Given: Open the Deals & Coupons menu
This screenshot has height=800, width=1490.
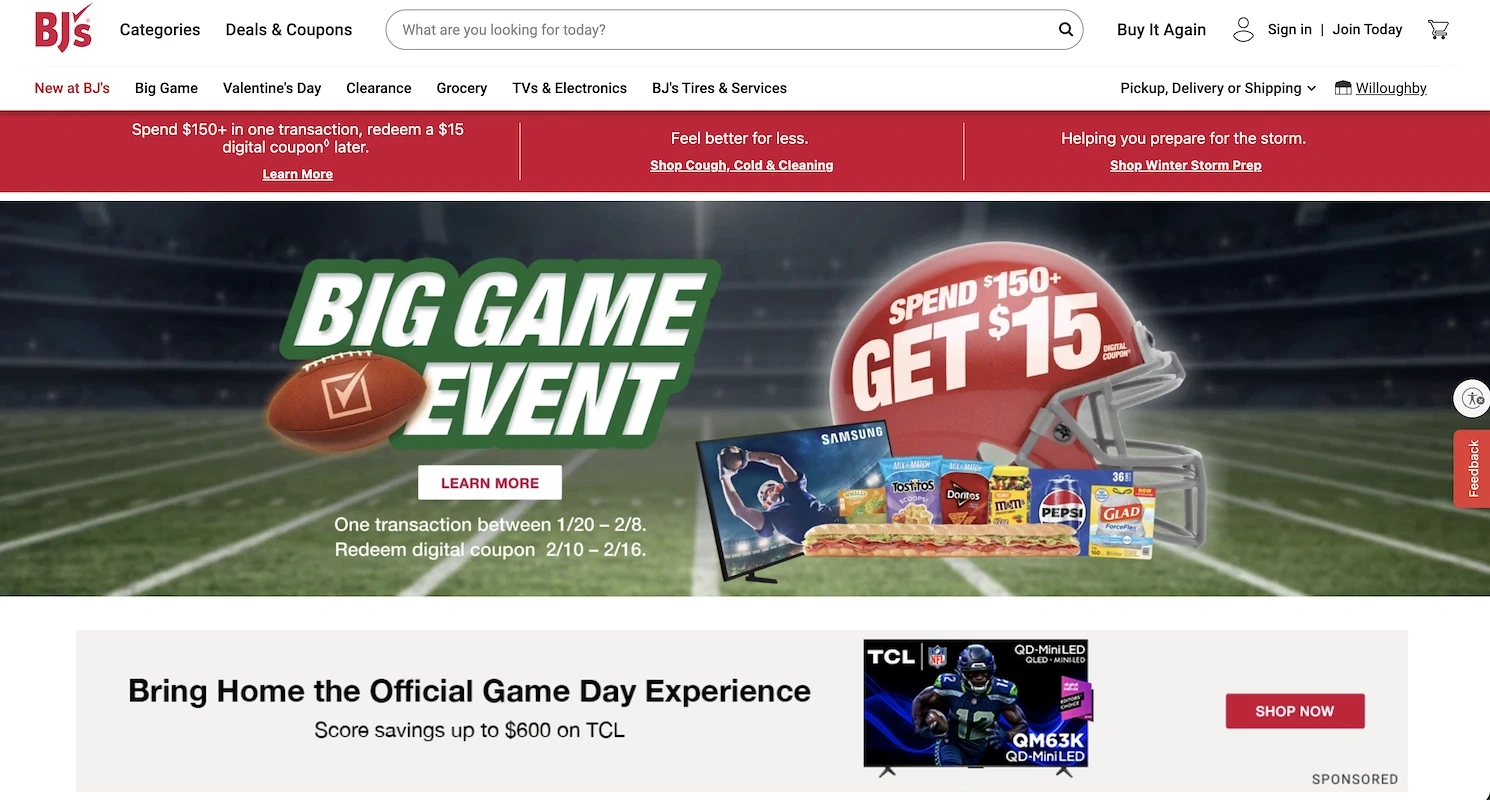Looking at the screenshot, I should pyautogui.click(x=289, y=30).
